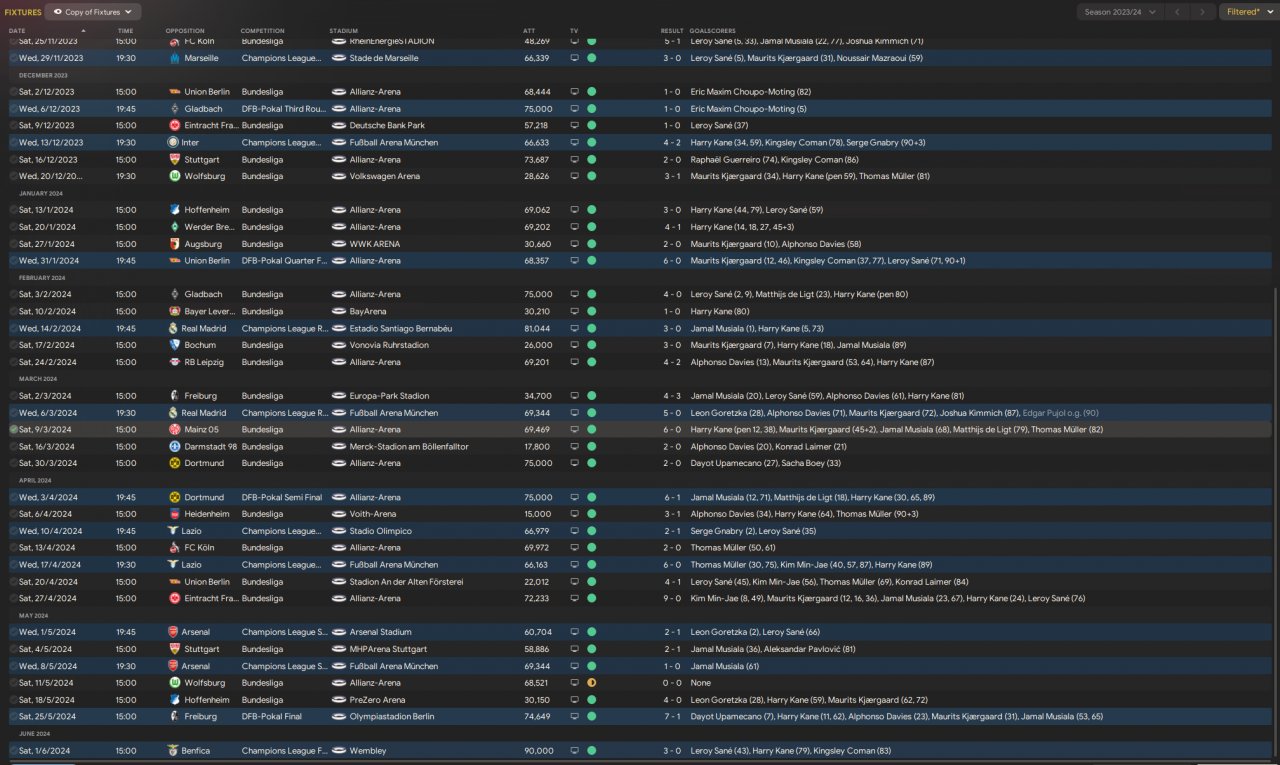Tick the checkbox for the Benfica final

[13, 751]
